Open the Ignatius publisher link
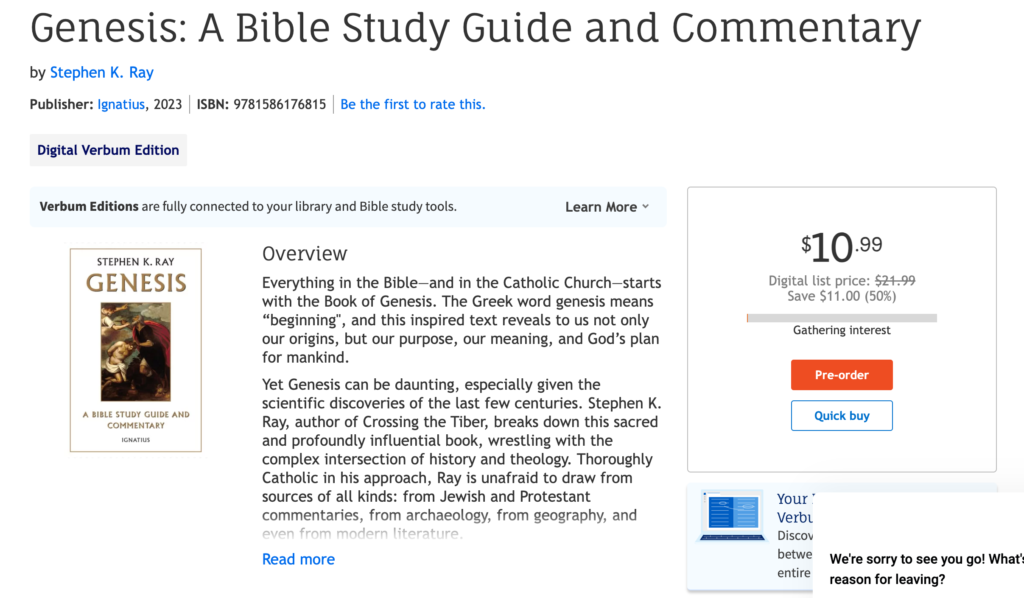Viewport: 1024px width, 598px height. pos(121,104)
